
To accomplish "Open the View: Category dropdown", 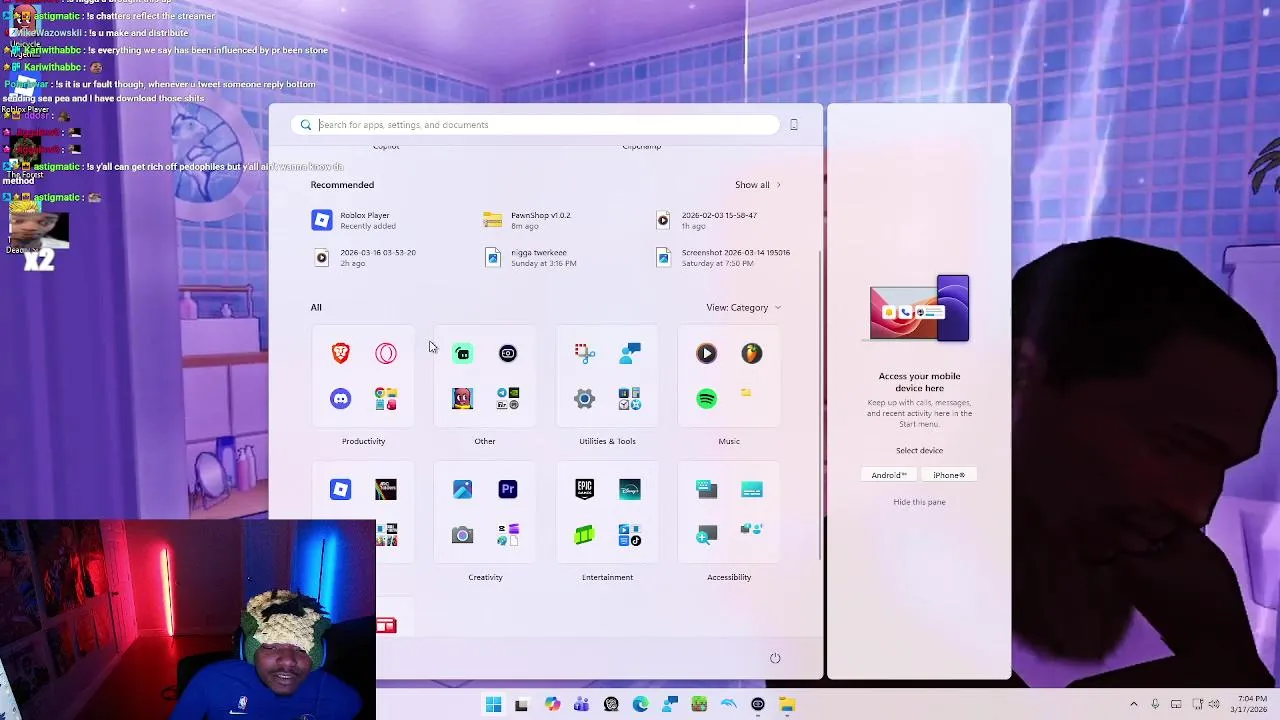I will tap(743, 307).
